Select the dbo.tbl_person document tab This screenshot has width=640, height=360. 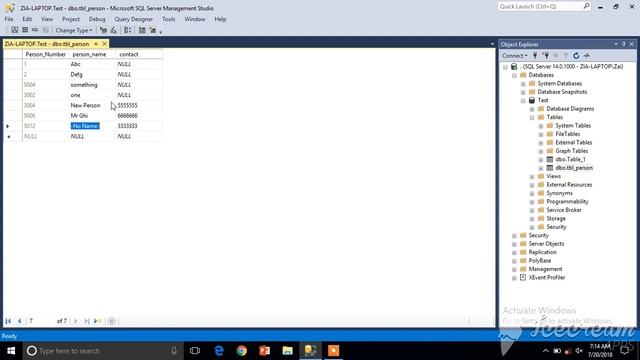[47, 44]
